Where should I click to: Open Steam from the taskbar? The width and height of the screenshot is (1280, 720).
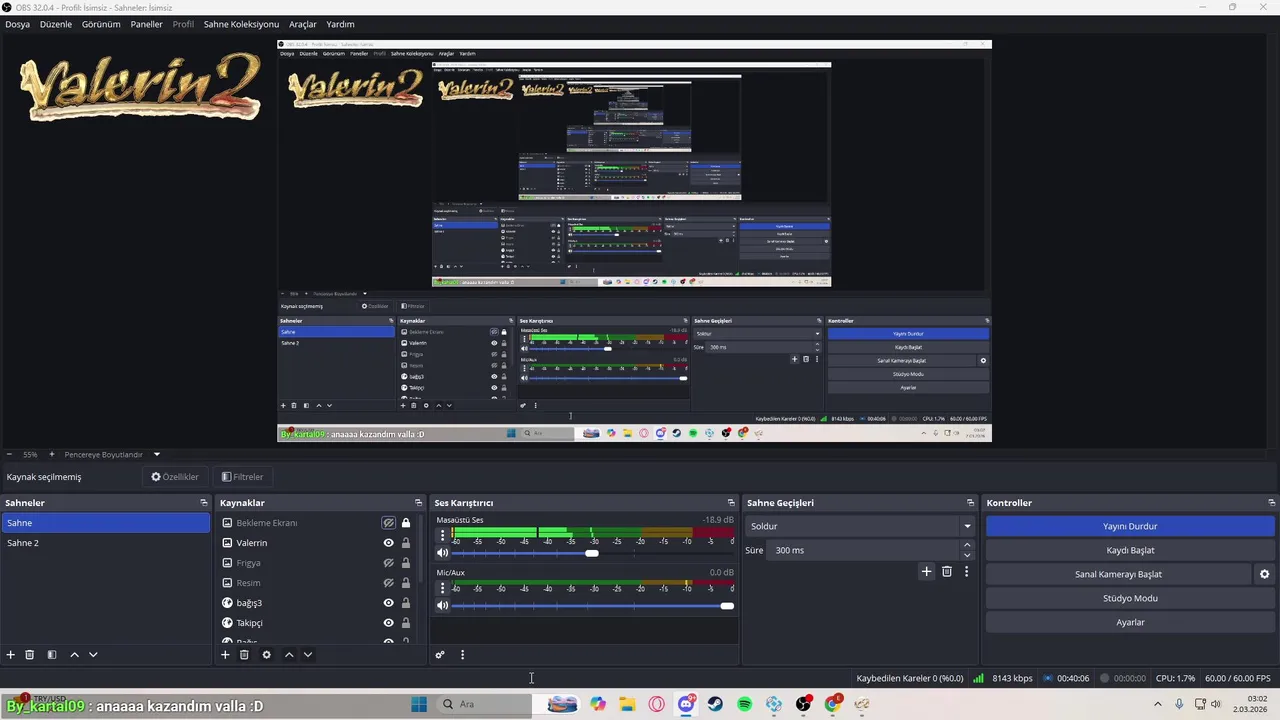point(715,704)
